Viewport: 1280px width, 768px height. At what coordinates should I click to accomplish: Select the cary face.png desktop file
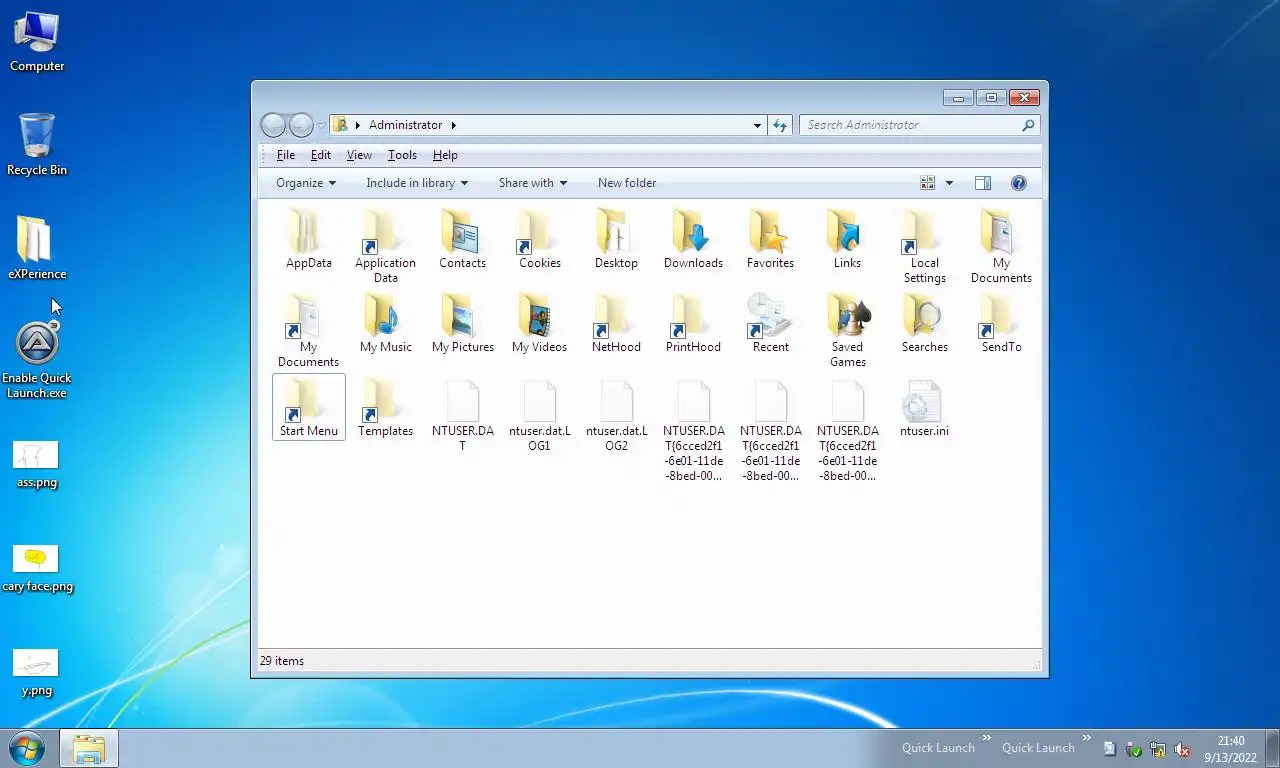37,569
